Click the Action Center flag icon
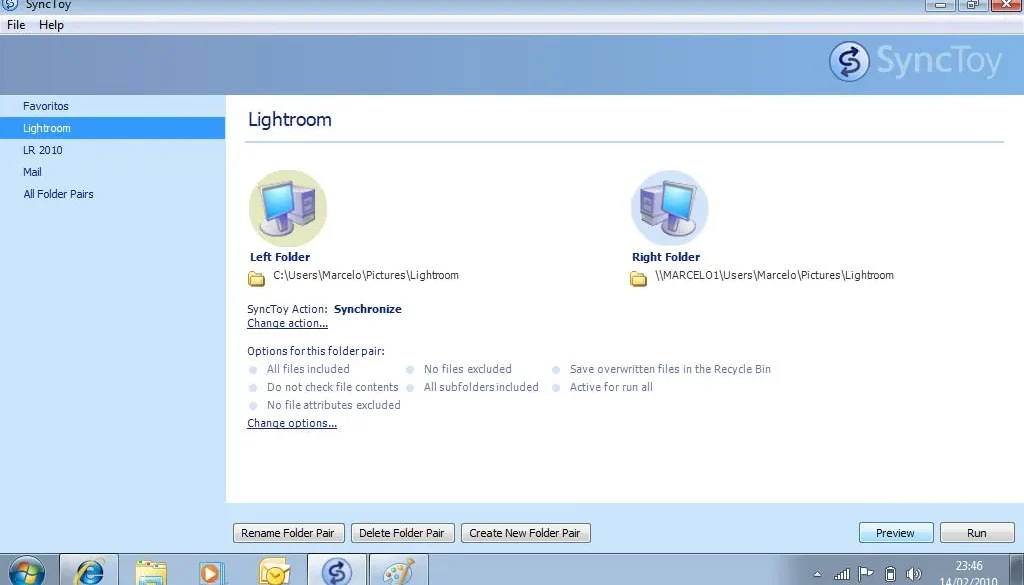Viewport: 1024px width, 585px height. [866, 574]
